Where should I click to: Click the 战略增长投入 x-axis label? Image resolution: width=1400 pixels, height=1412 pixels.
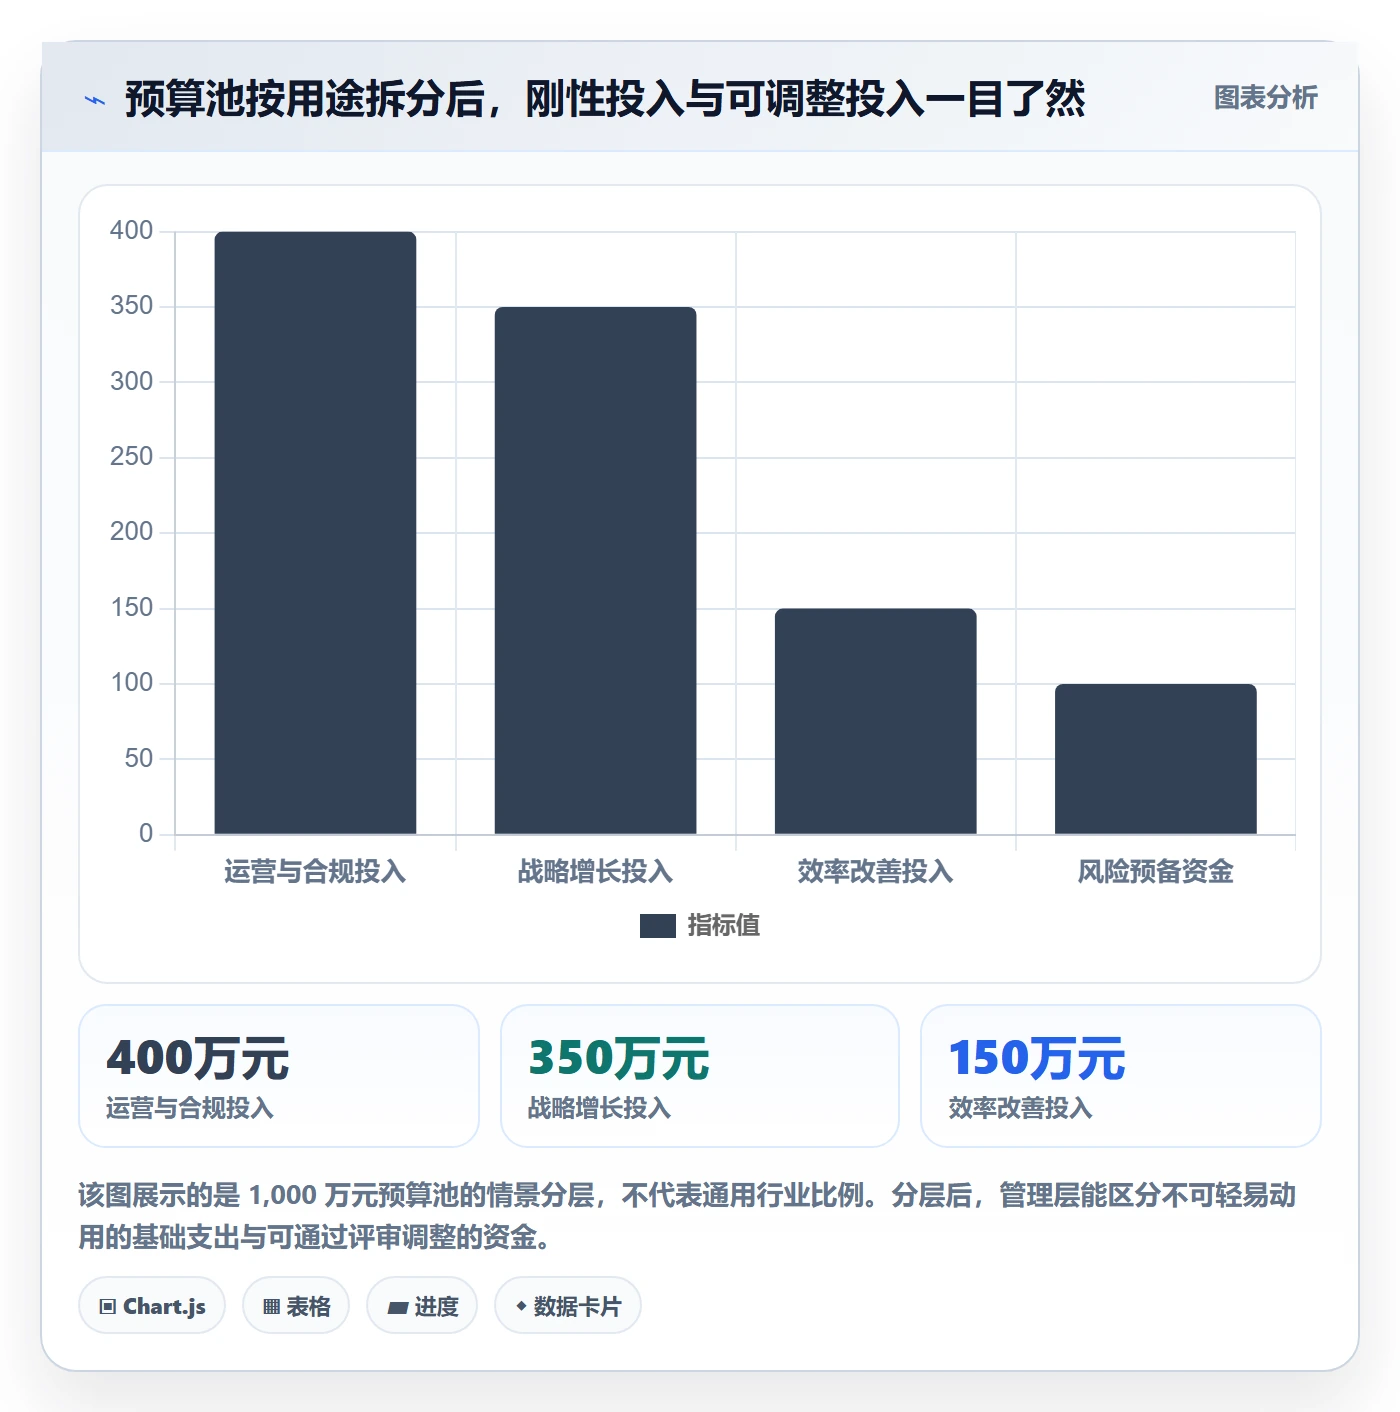595,872
